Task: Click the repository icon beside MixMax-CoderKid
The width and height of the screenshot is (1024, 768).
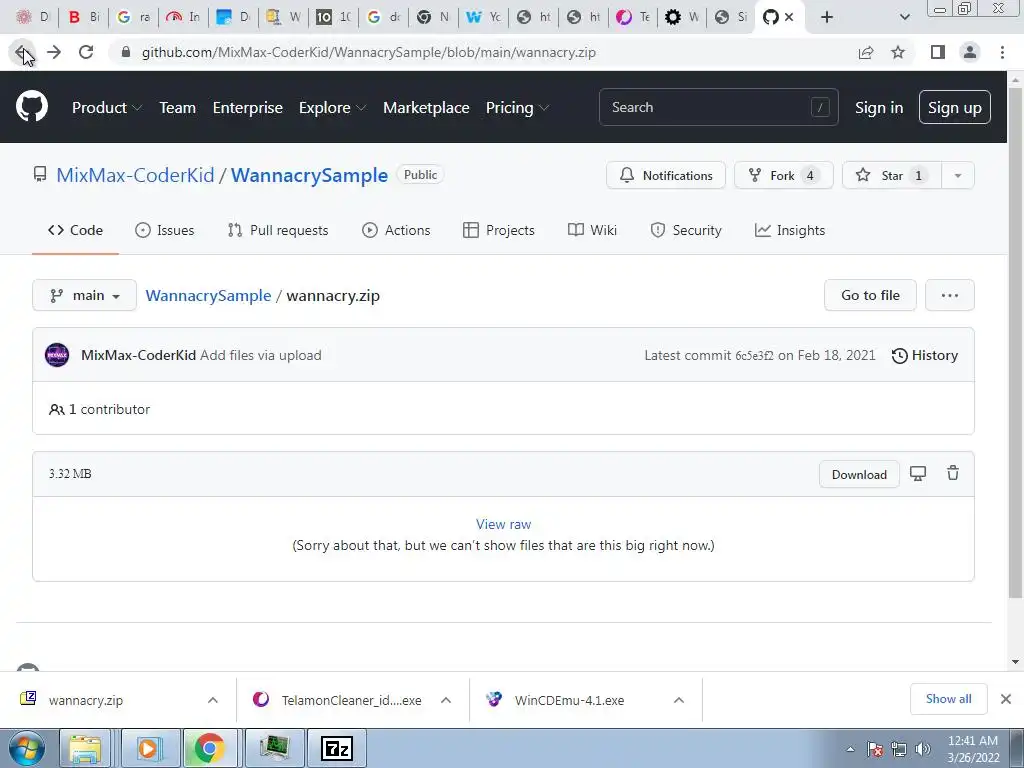Action: point(40,174)
